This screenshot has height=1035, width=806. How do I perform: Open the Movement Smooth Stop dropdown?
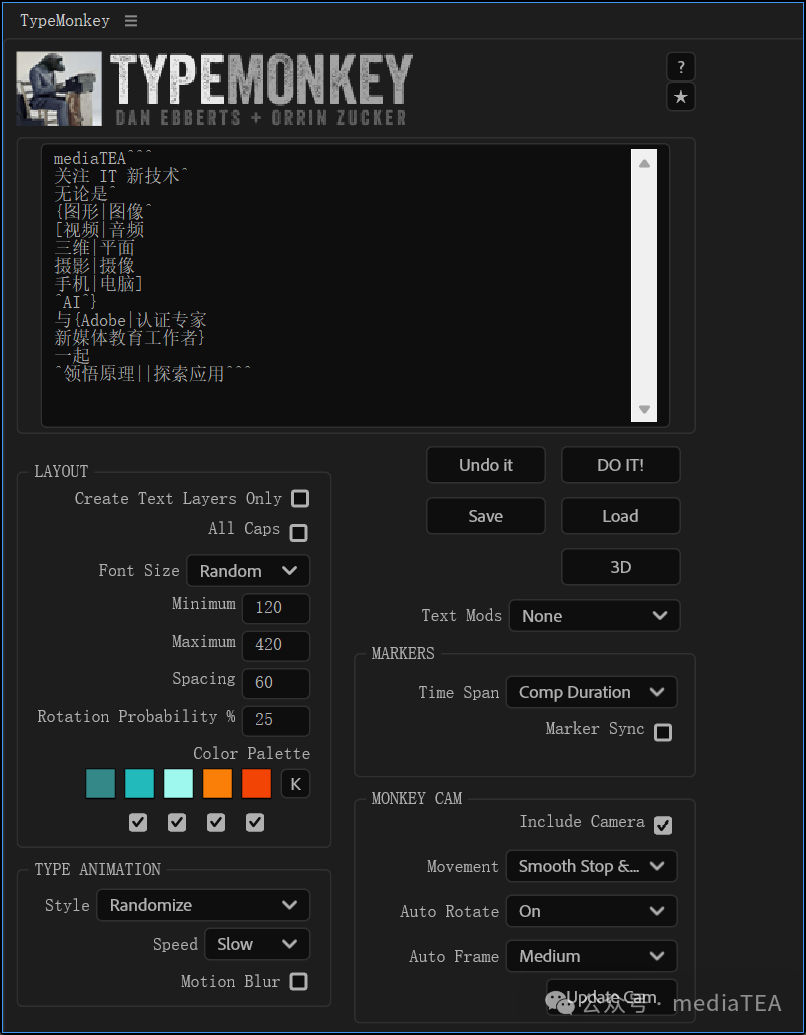click(x=591, y=866)
